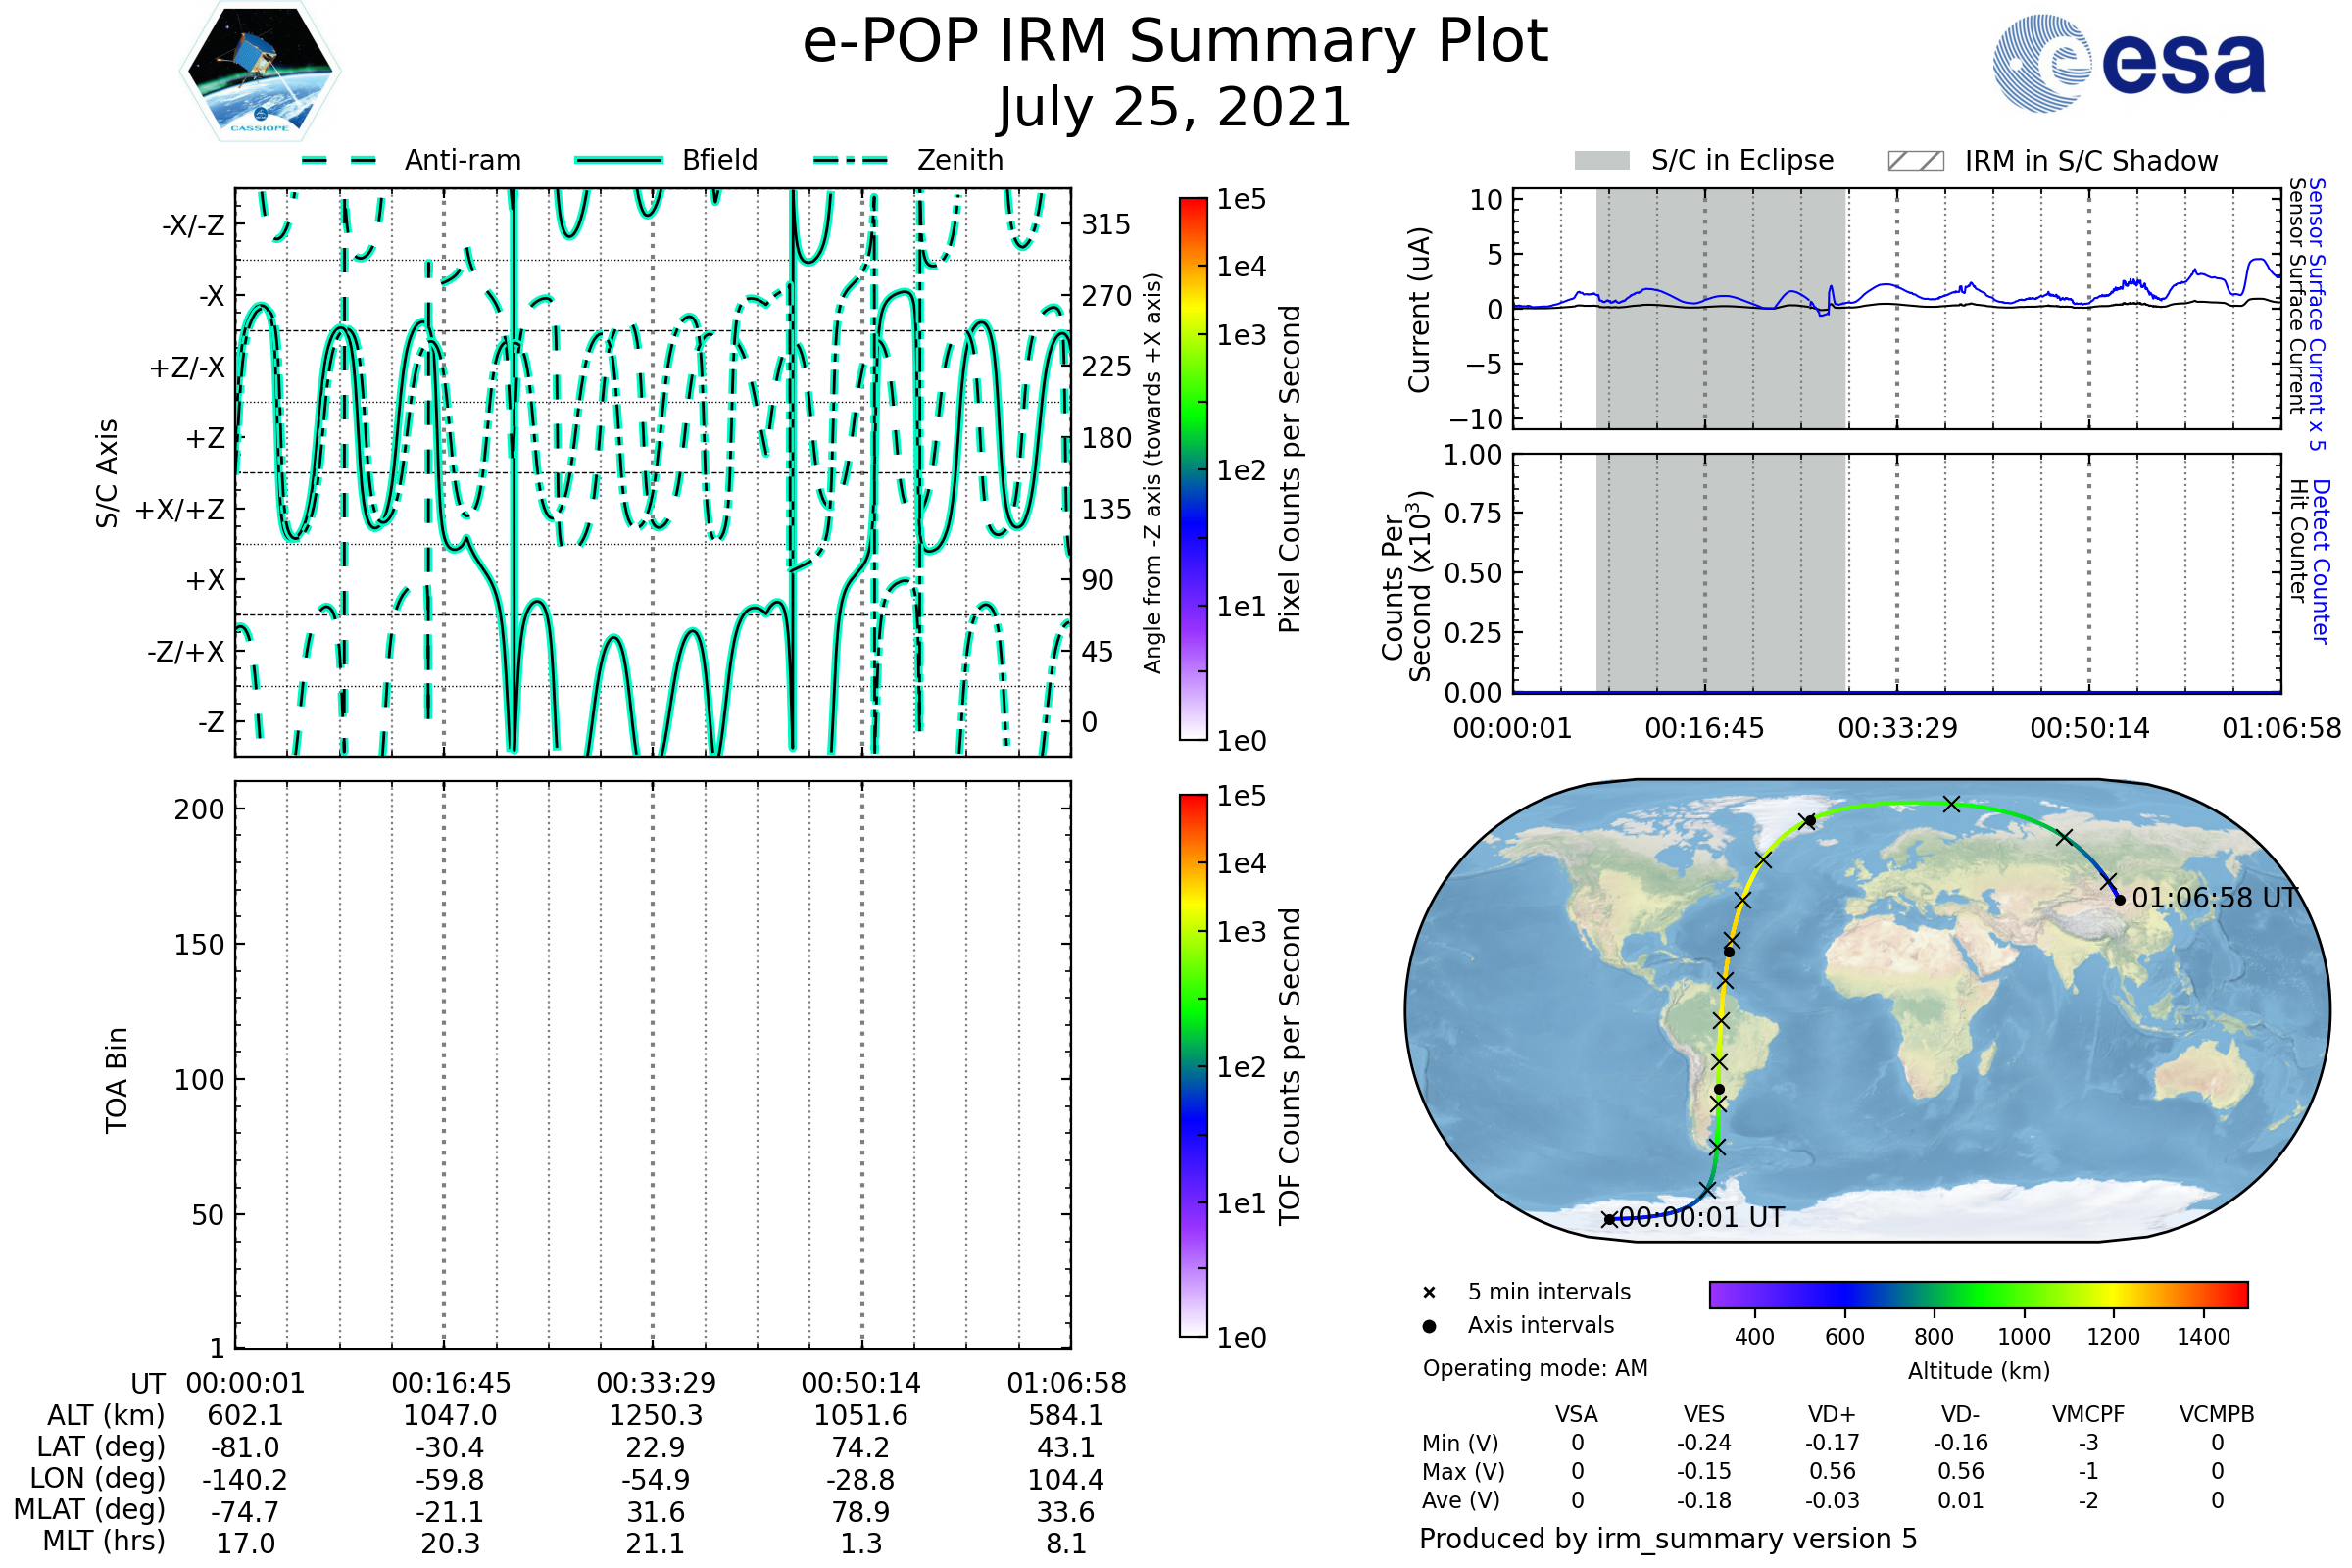This screenshot has height=1568, width=2352.
Task: Click the Operating mode: AM text
Action: [1535, 1368]
